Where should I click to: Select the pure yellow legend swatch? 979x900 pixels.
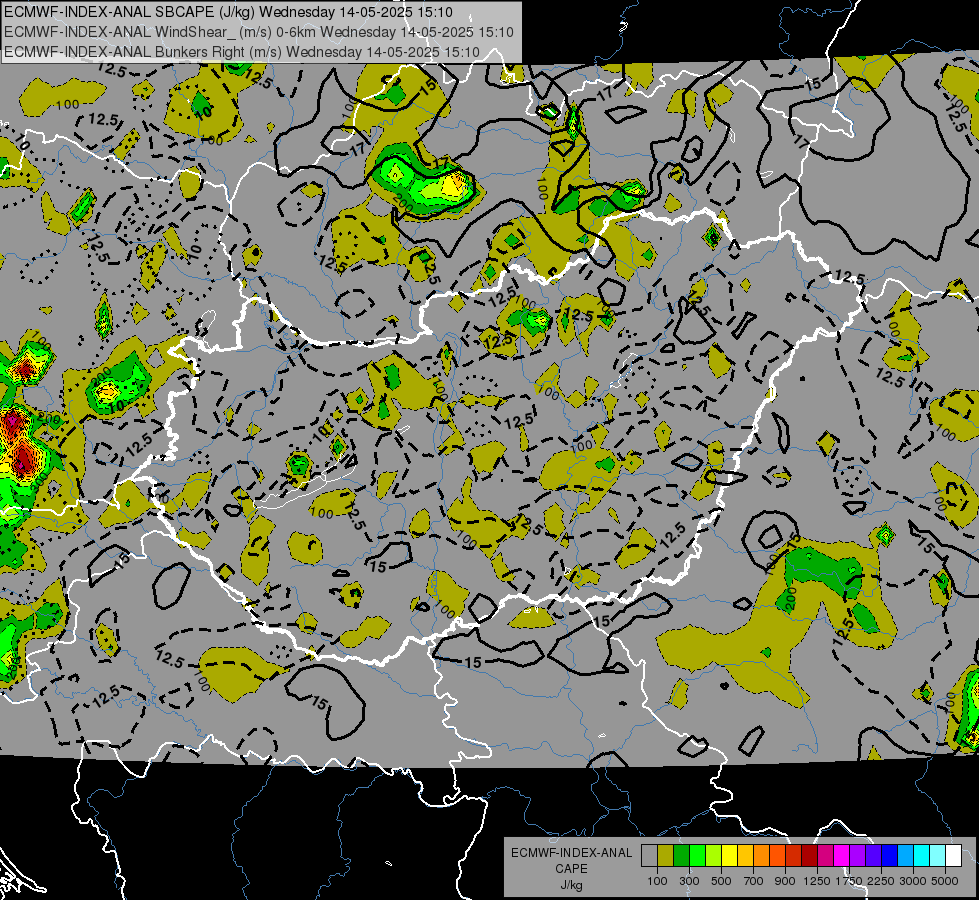click(729, 855)
